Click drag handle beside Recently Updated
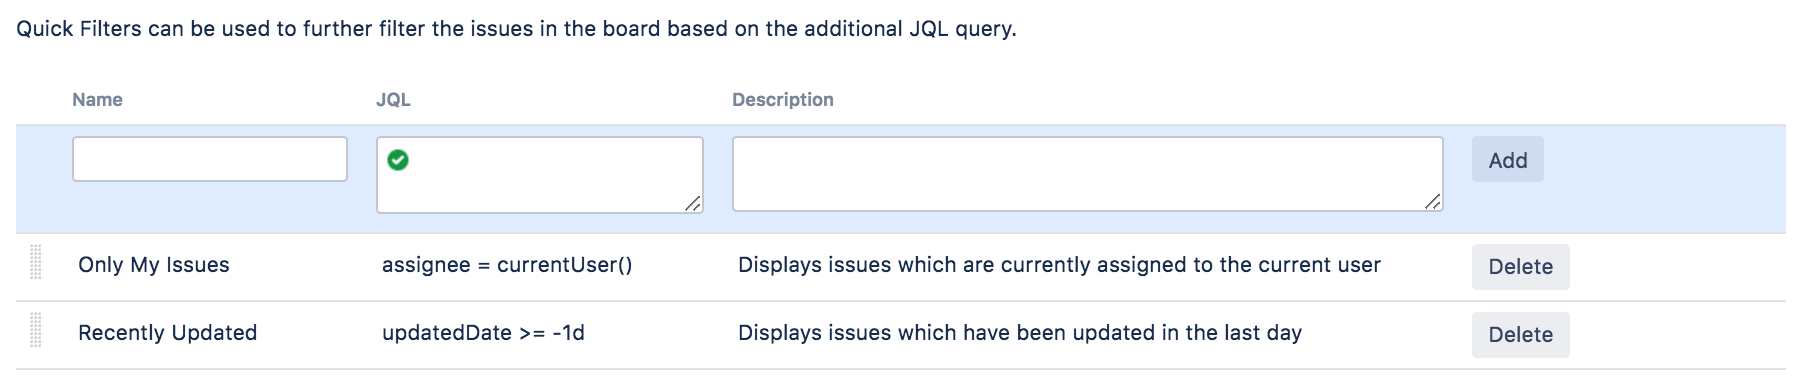Screen dimensions: 1804x388 pos(36,330)
